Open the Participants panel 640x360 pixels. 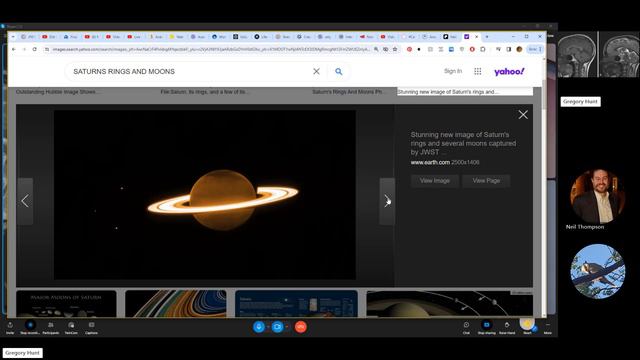click(x=51, y=327)
